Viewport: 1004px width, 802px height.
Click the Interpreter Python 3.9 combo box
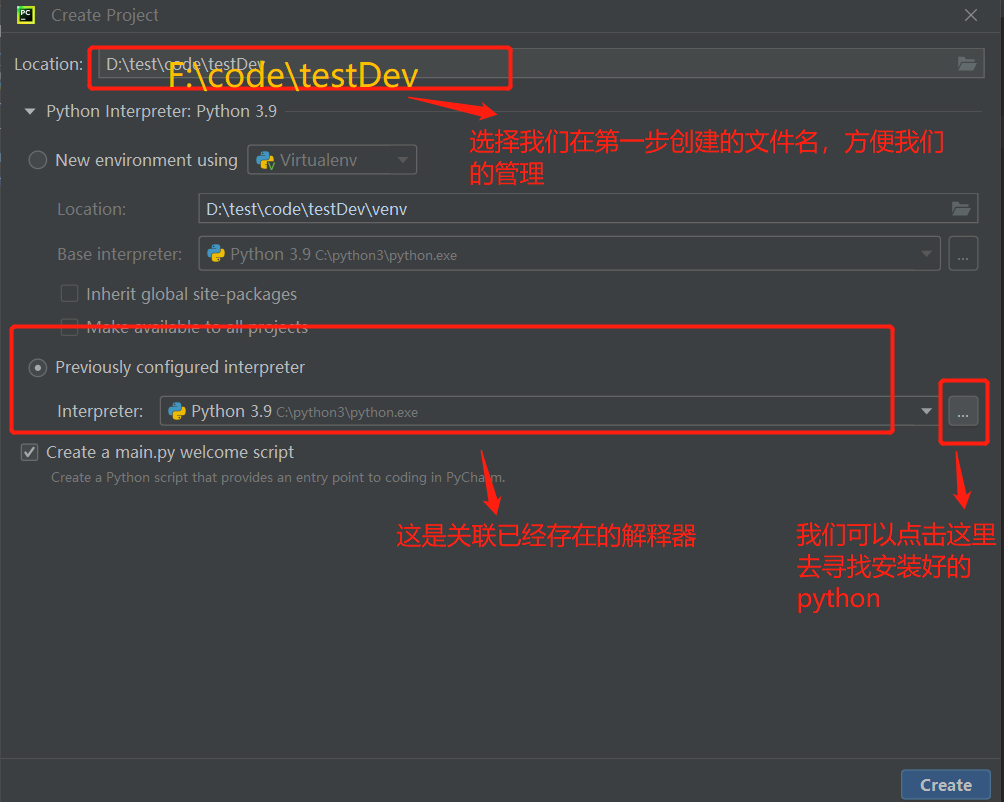(550, 412)
